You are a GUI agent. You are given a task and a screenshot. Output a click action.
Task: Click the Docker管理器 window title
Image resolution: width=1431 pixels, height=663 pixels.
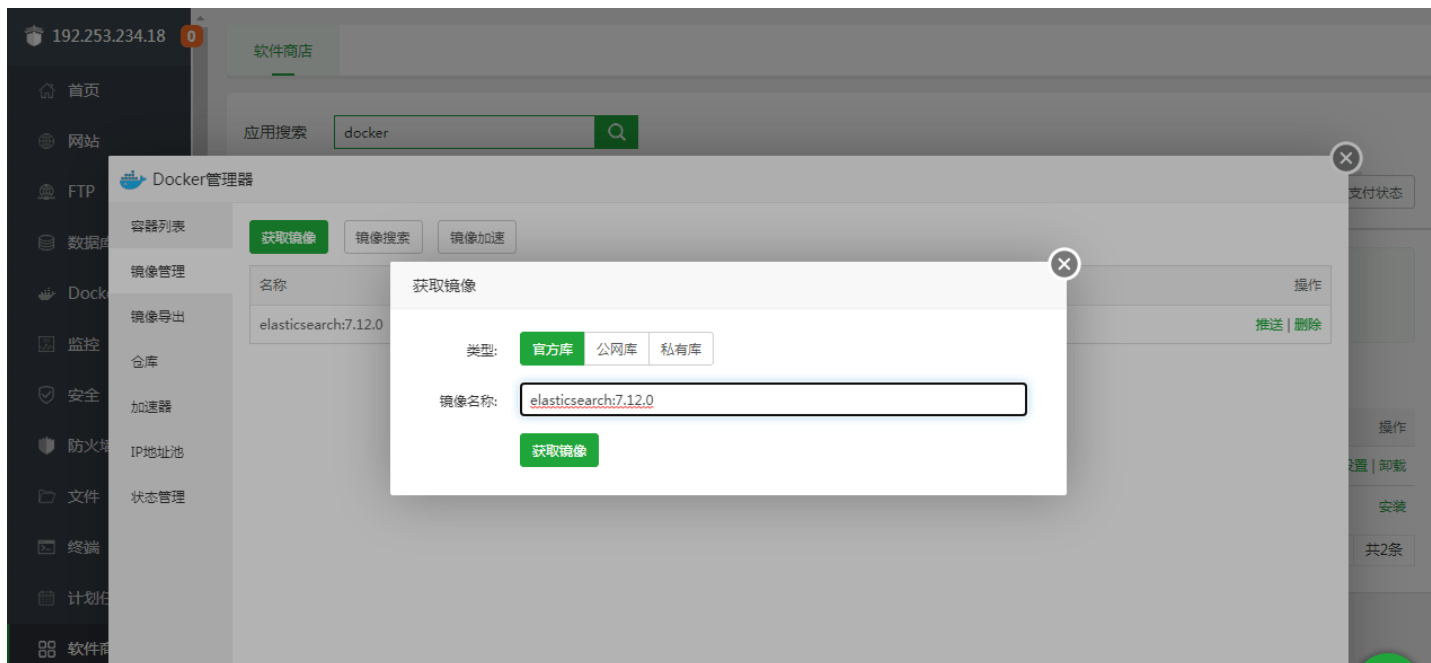click(203, 180)
